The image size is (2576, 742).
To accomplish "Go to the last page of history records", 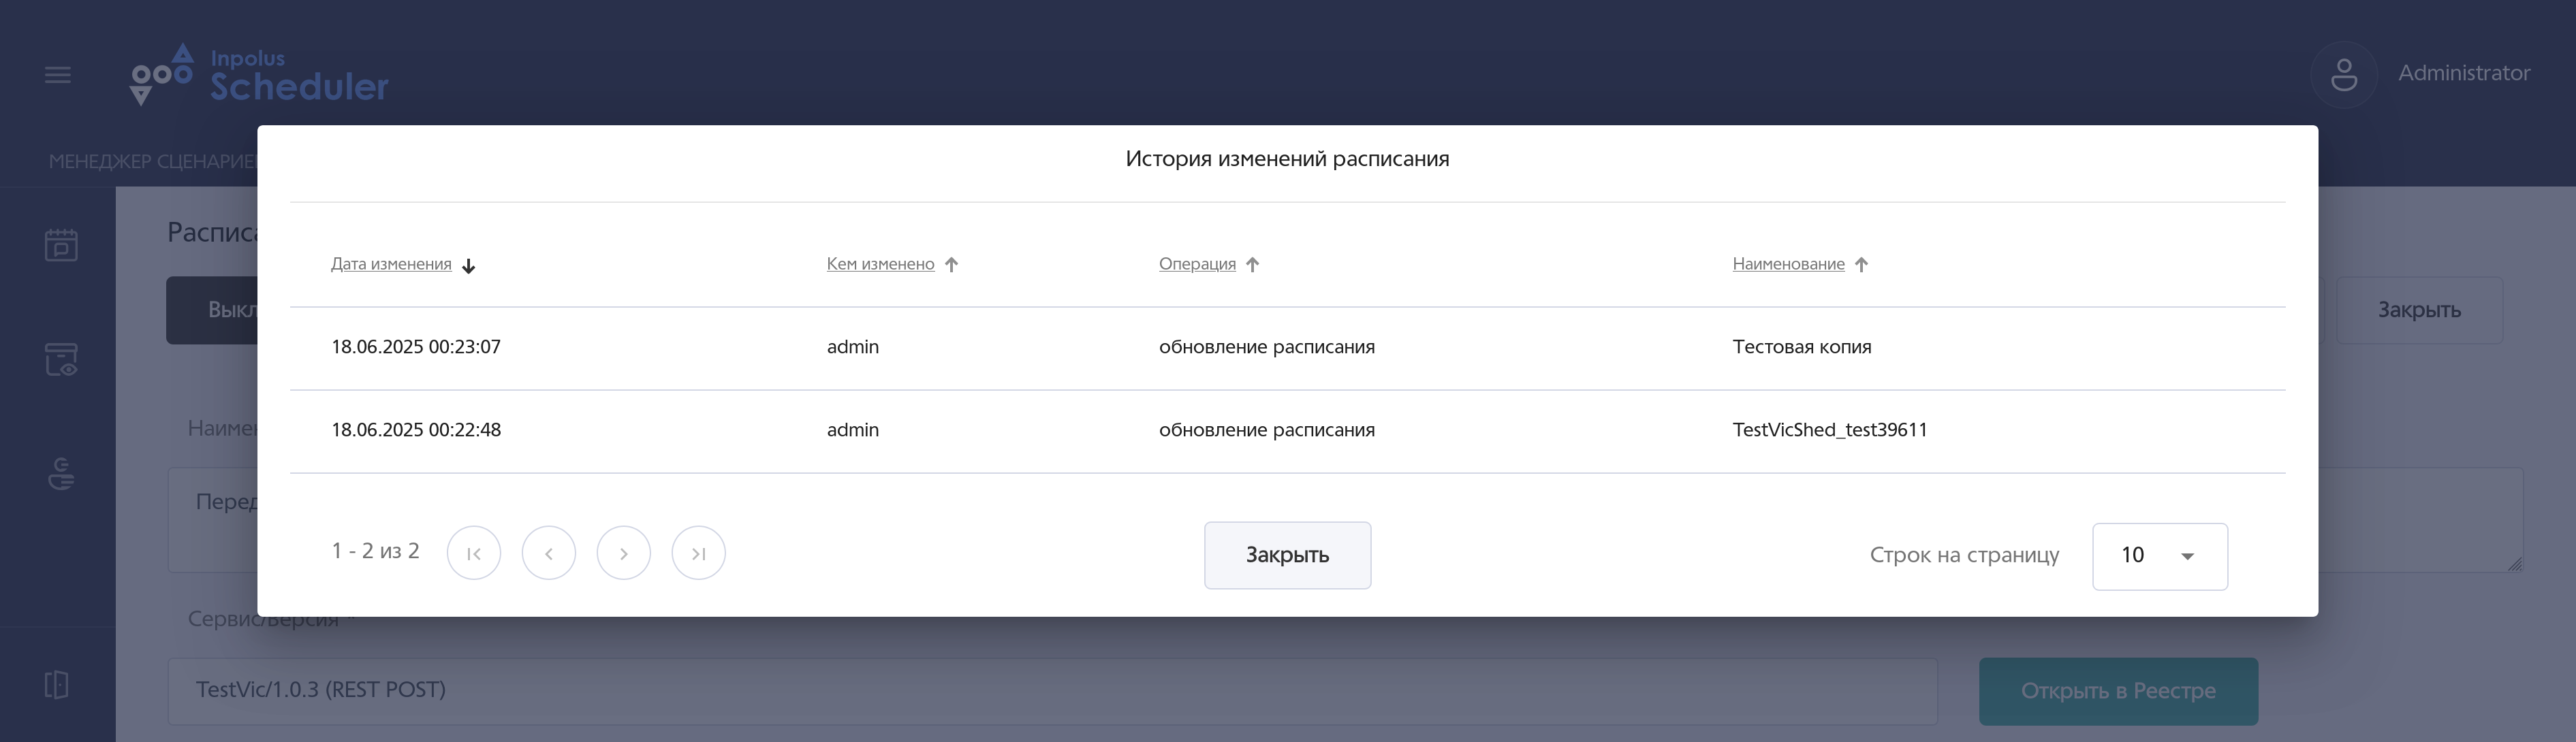I will [698, 552].
